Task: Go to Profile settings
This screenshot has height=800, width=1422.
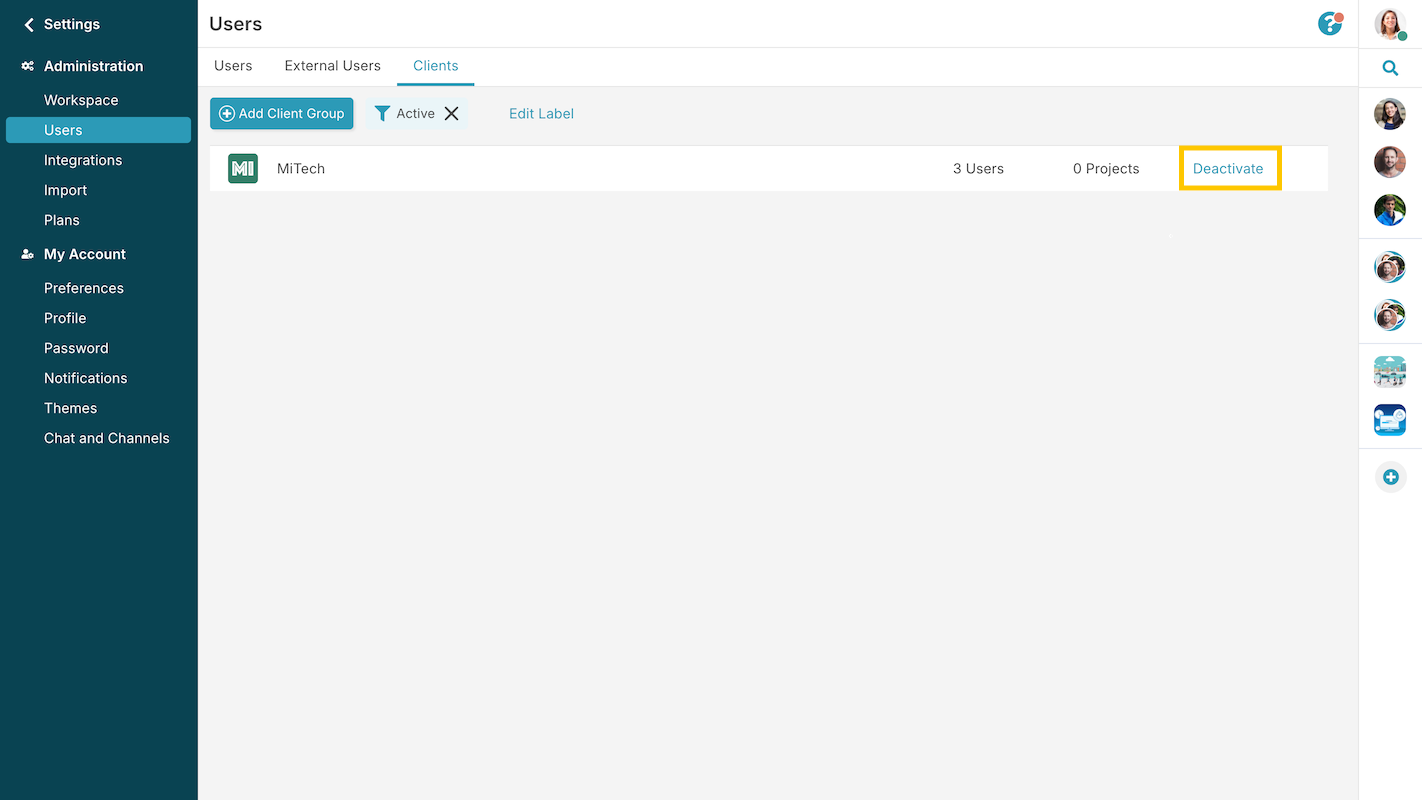Action: click(65, 318)
